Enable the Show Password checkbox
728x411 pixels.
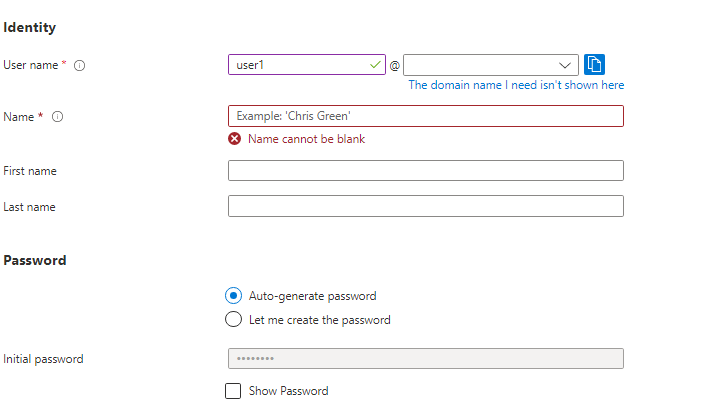(233, 391)
